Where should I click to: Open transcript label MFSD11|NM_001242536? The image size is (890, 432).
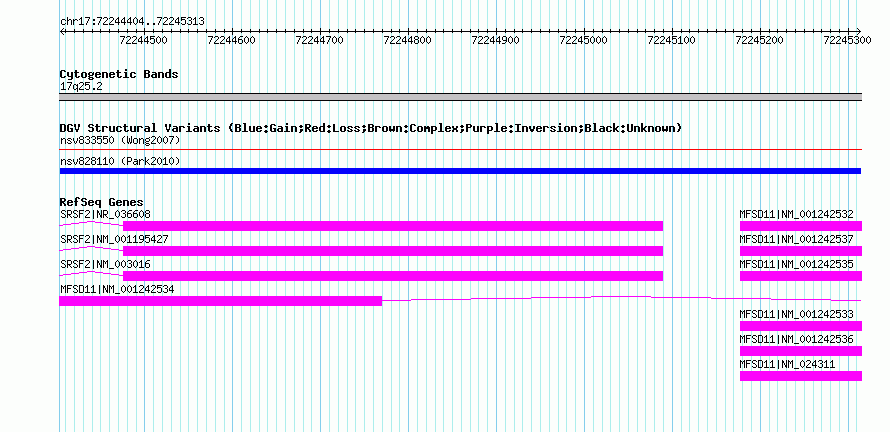click(x=796, y=339)
